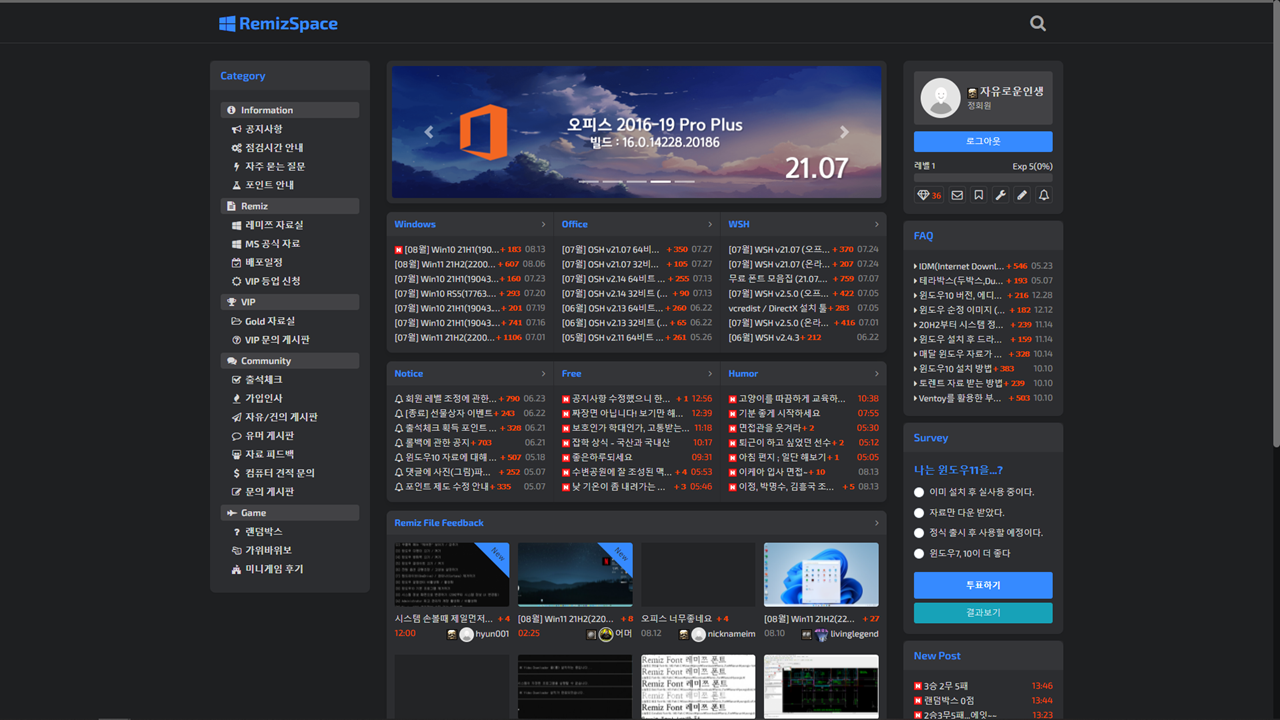The height and width of the screenshot is (720, 1280).
Task: Open the messages envelope icon
Action: (x=957, y=195)
